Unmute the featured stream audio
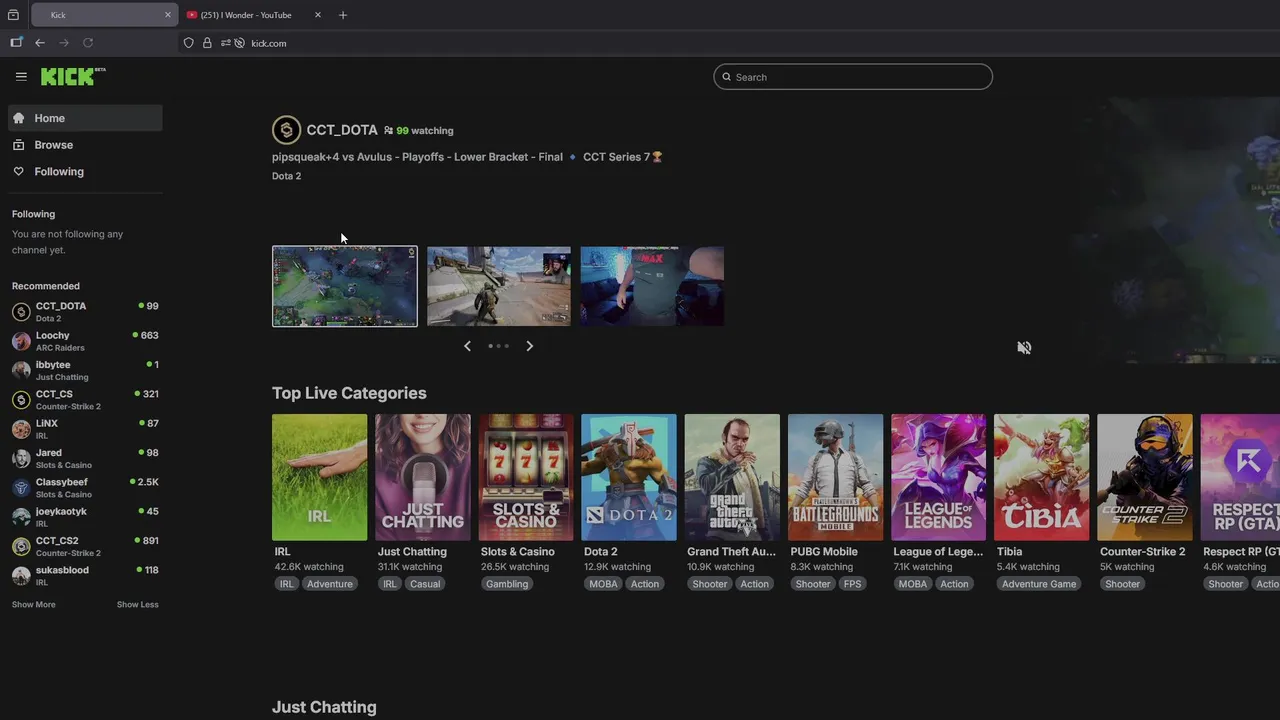 pyautogui.click(x=1024, y=348)
